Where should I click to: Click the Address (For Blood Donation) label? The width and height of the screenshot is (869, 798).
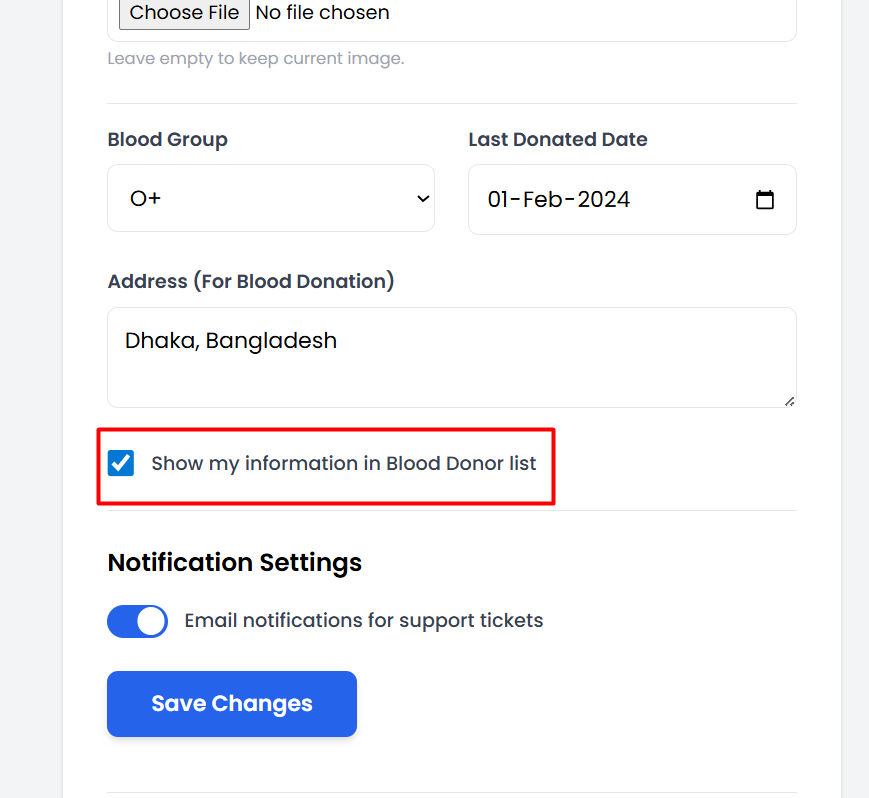coord(250,282)
